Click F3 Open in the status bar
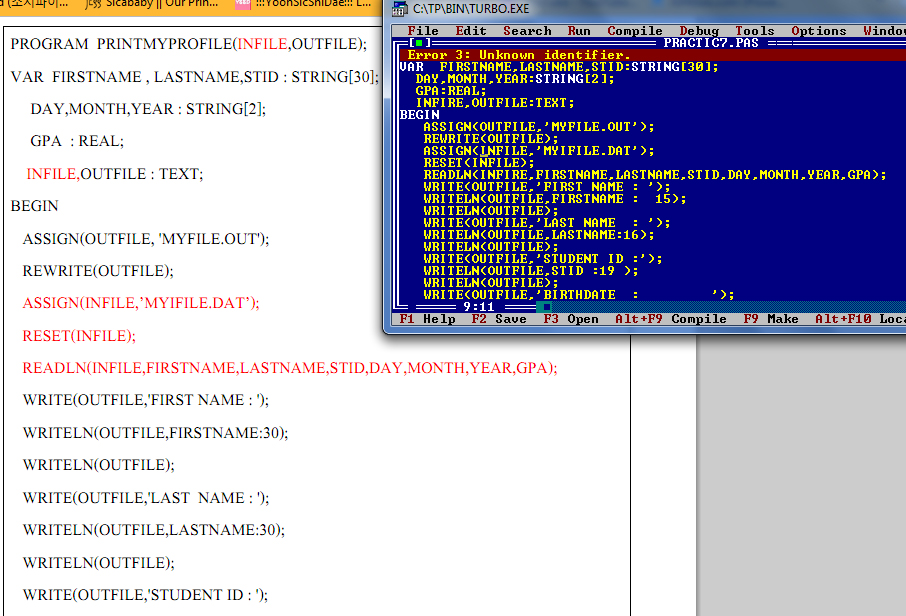Image resolution: width=906 pixels, height=616 pixels. pyautogui.click(x=571, y=319)
